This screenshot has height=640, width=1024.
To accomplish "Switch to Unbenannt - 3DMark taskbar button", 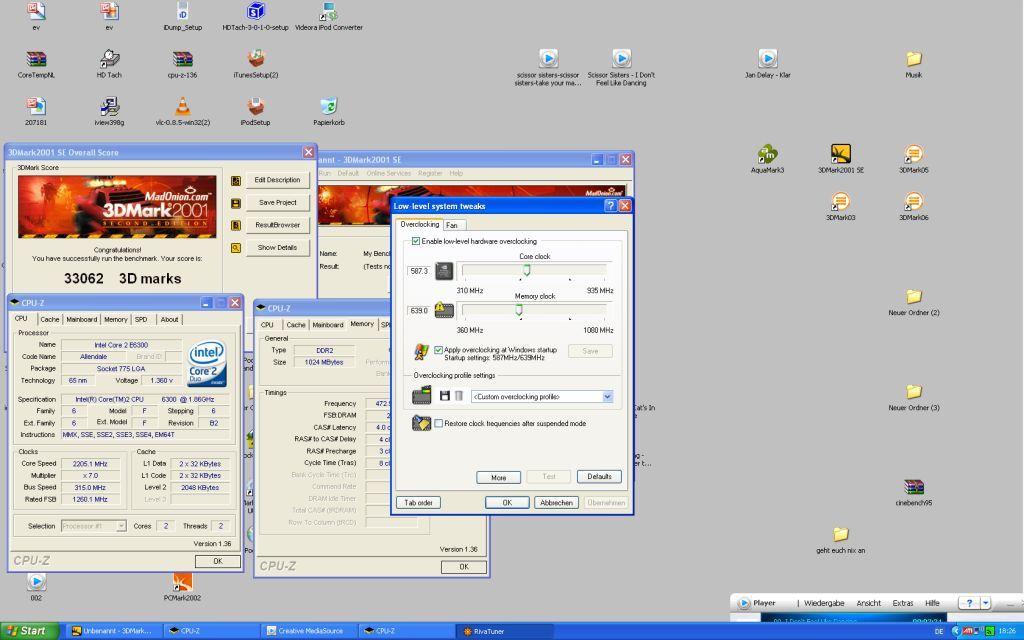I will (114, 632).
